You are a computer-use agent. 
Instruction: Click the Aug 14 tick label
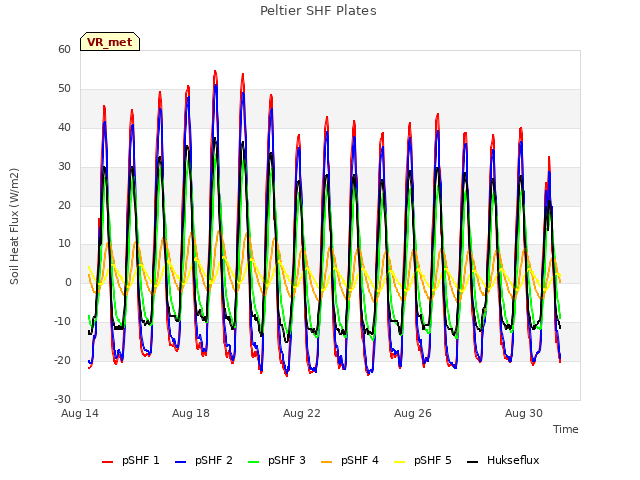pos(80,413)
